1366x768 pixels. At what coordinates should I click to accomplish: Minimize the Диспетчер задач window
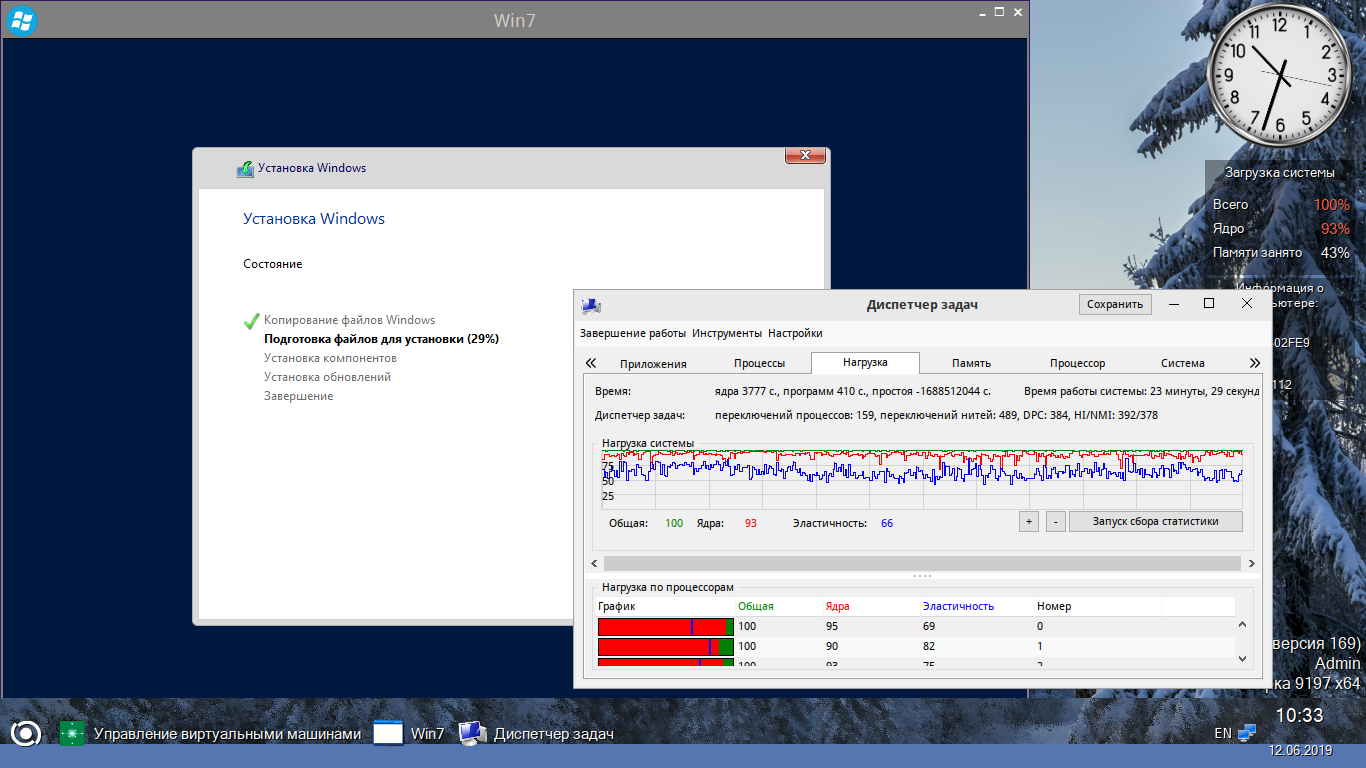(1174, 303)
